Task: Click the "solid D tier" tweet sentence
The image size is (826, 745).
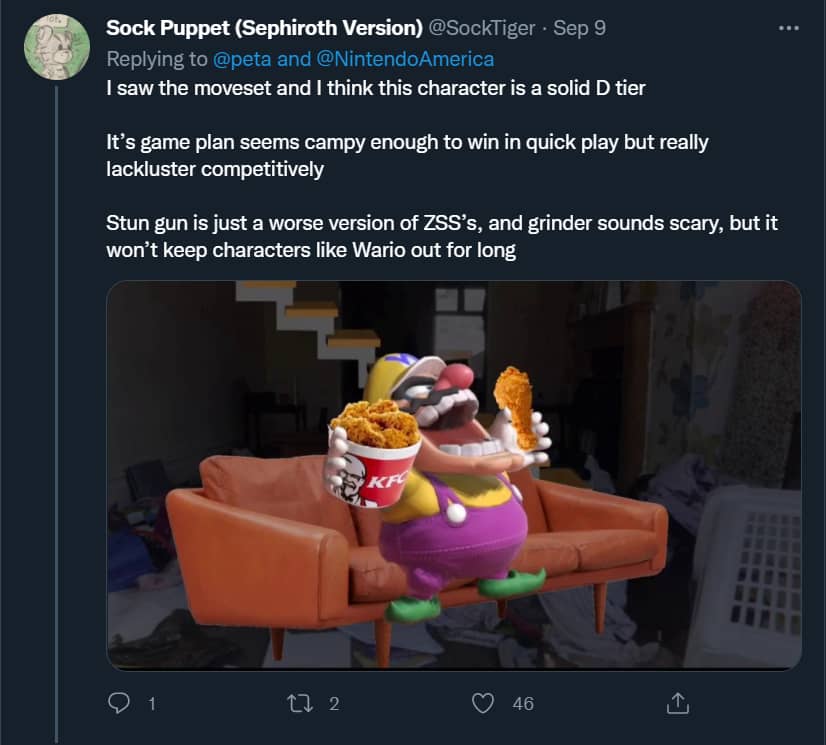Action: (x=376, y=88)
